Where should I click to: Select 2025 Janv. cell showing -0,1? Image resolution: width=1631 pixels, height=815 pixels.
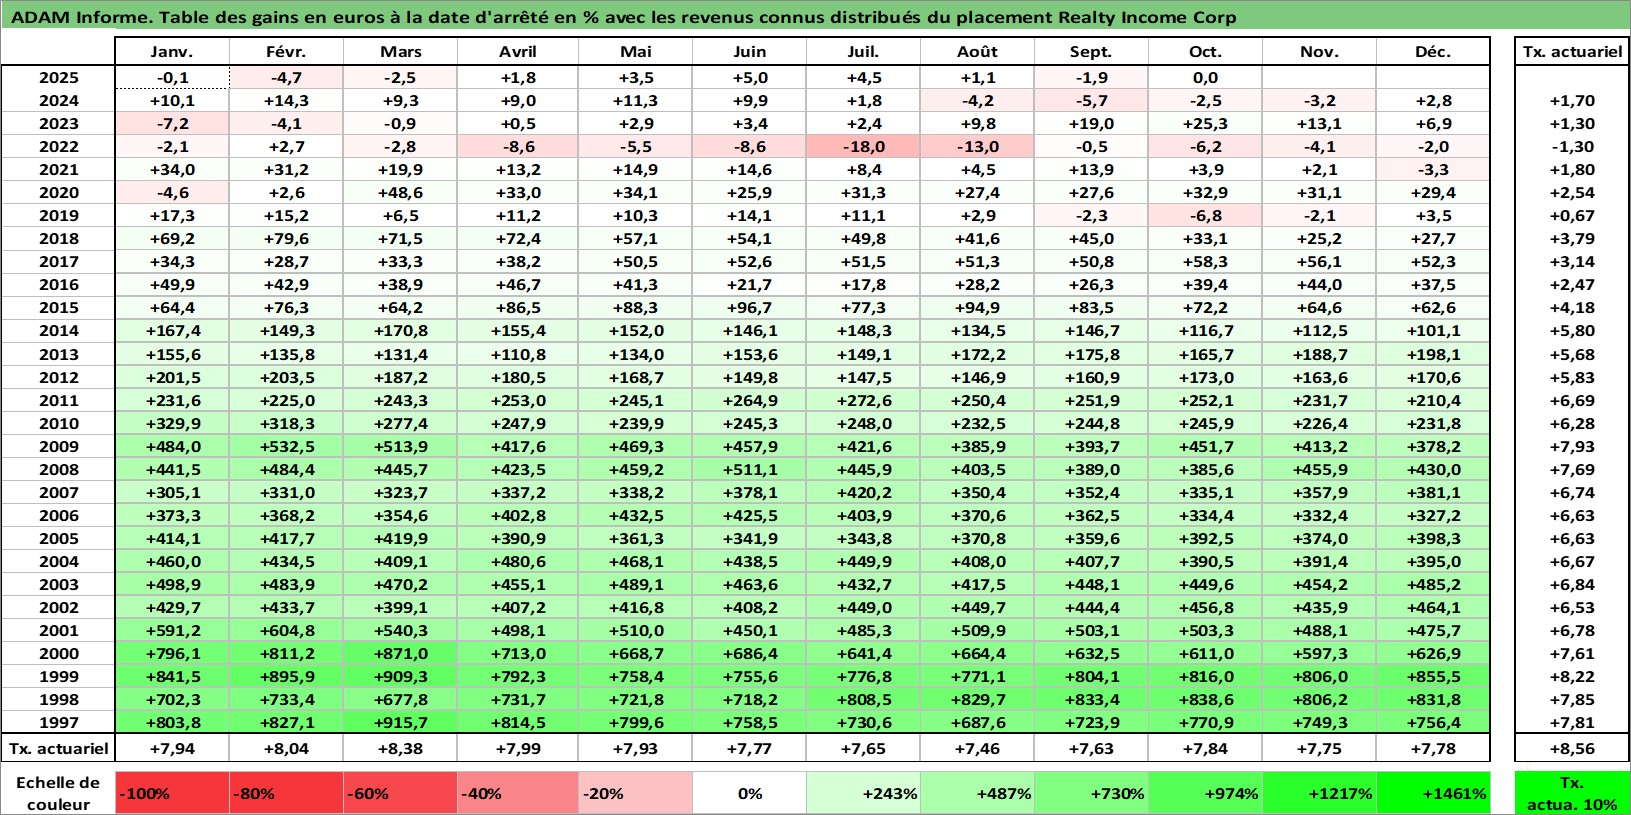point(172,77)
